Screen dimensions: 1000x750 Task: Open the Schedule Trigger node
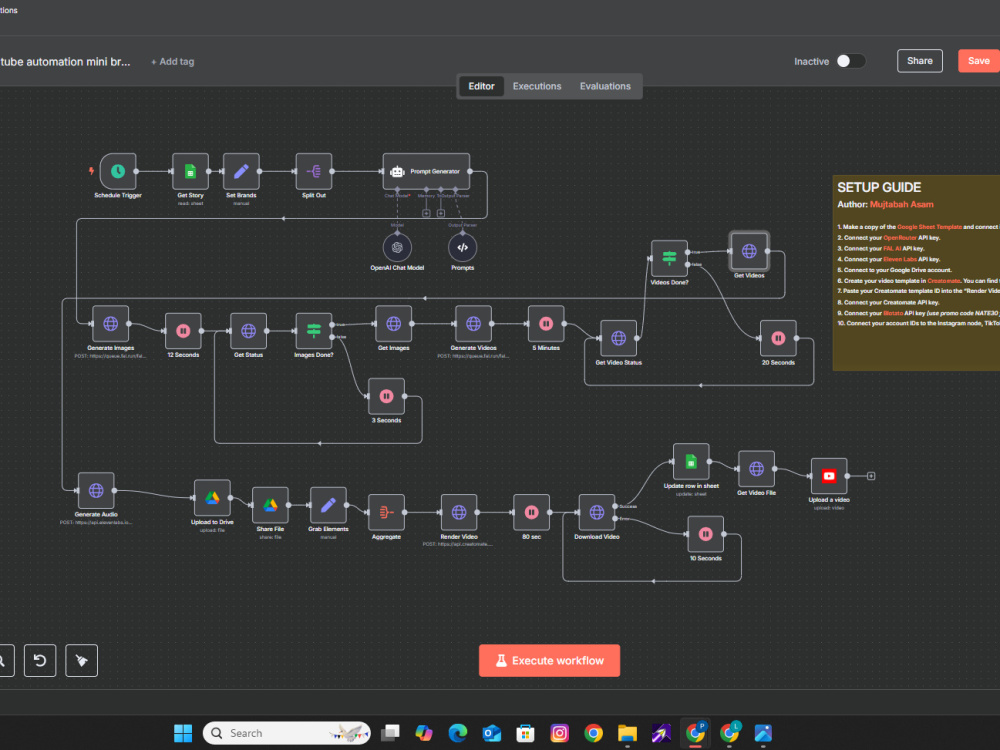coord(118,171)
